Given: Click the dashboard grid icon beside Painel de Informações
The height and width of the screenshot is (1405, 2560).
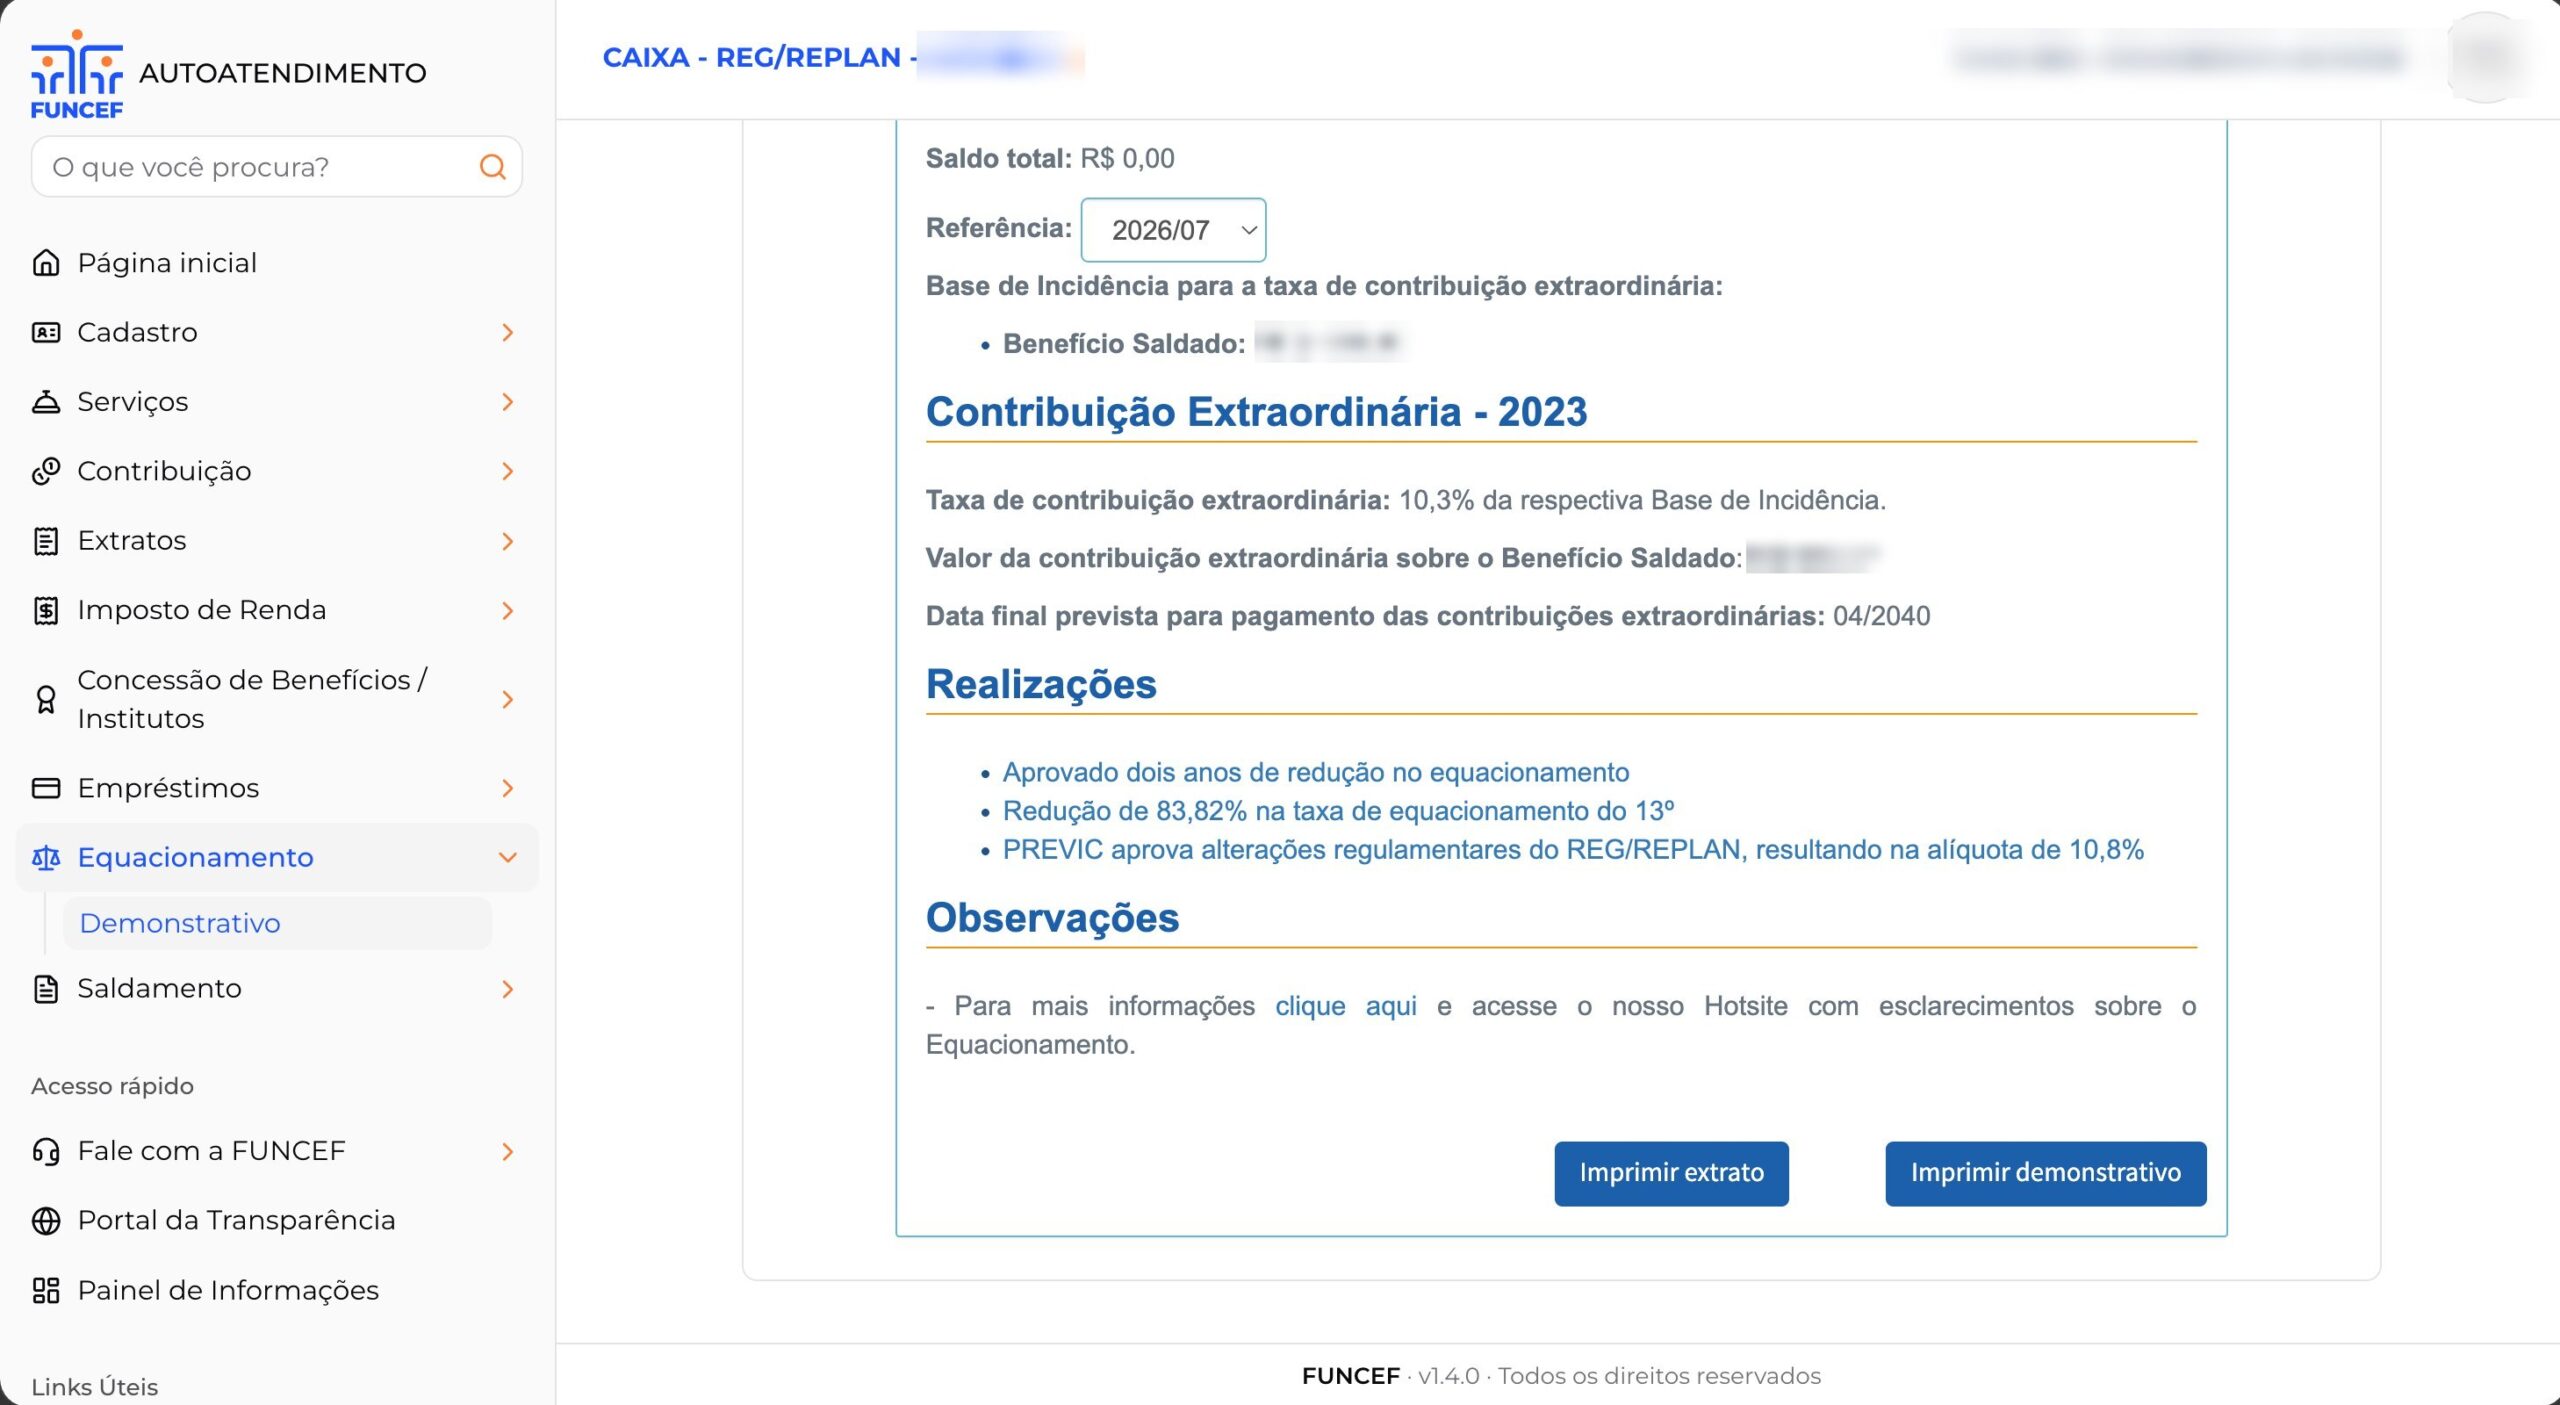Looking at the screenshot, I should point(46,1290).
